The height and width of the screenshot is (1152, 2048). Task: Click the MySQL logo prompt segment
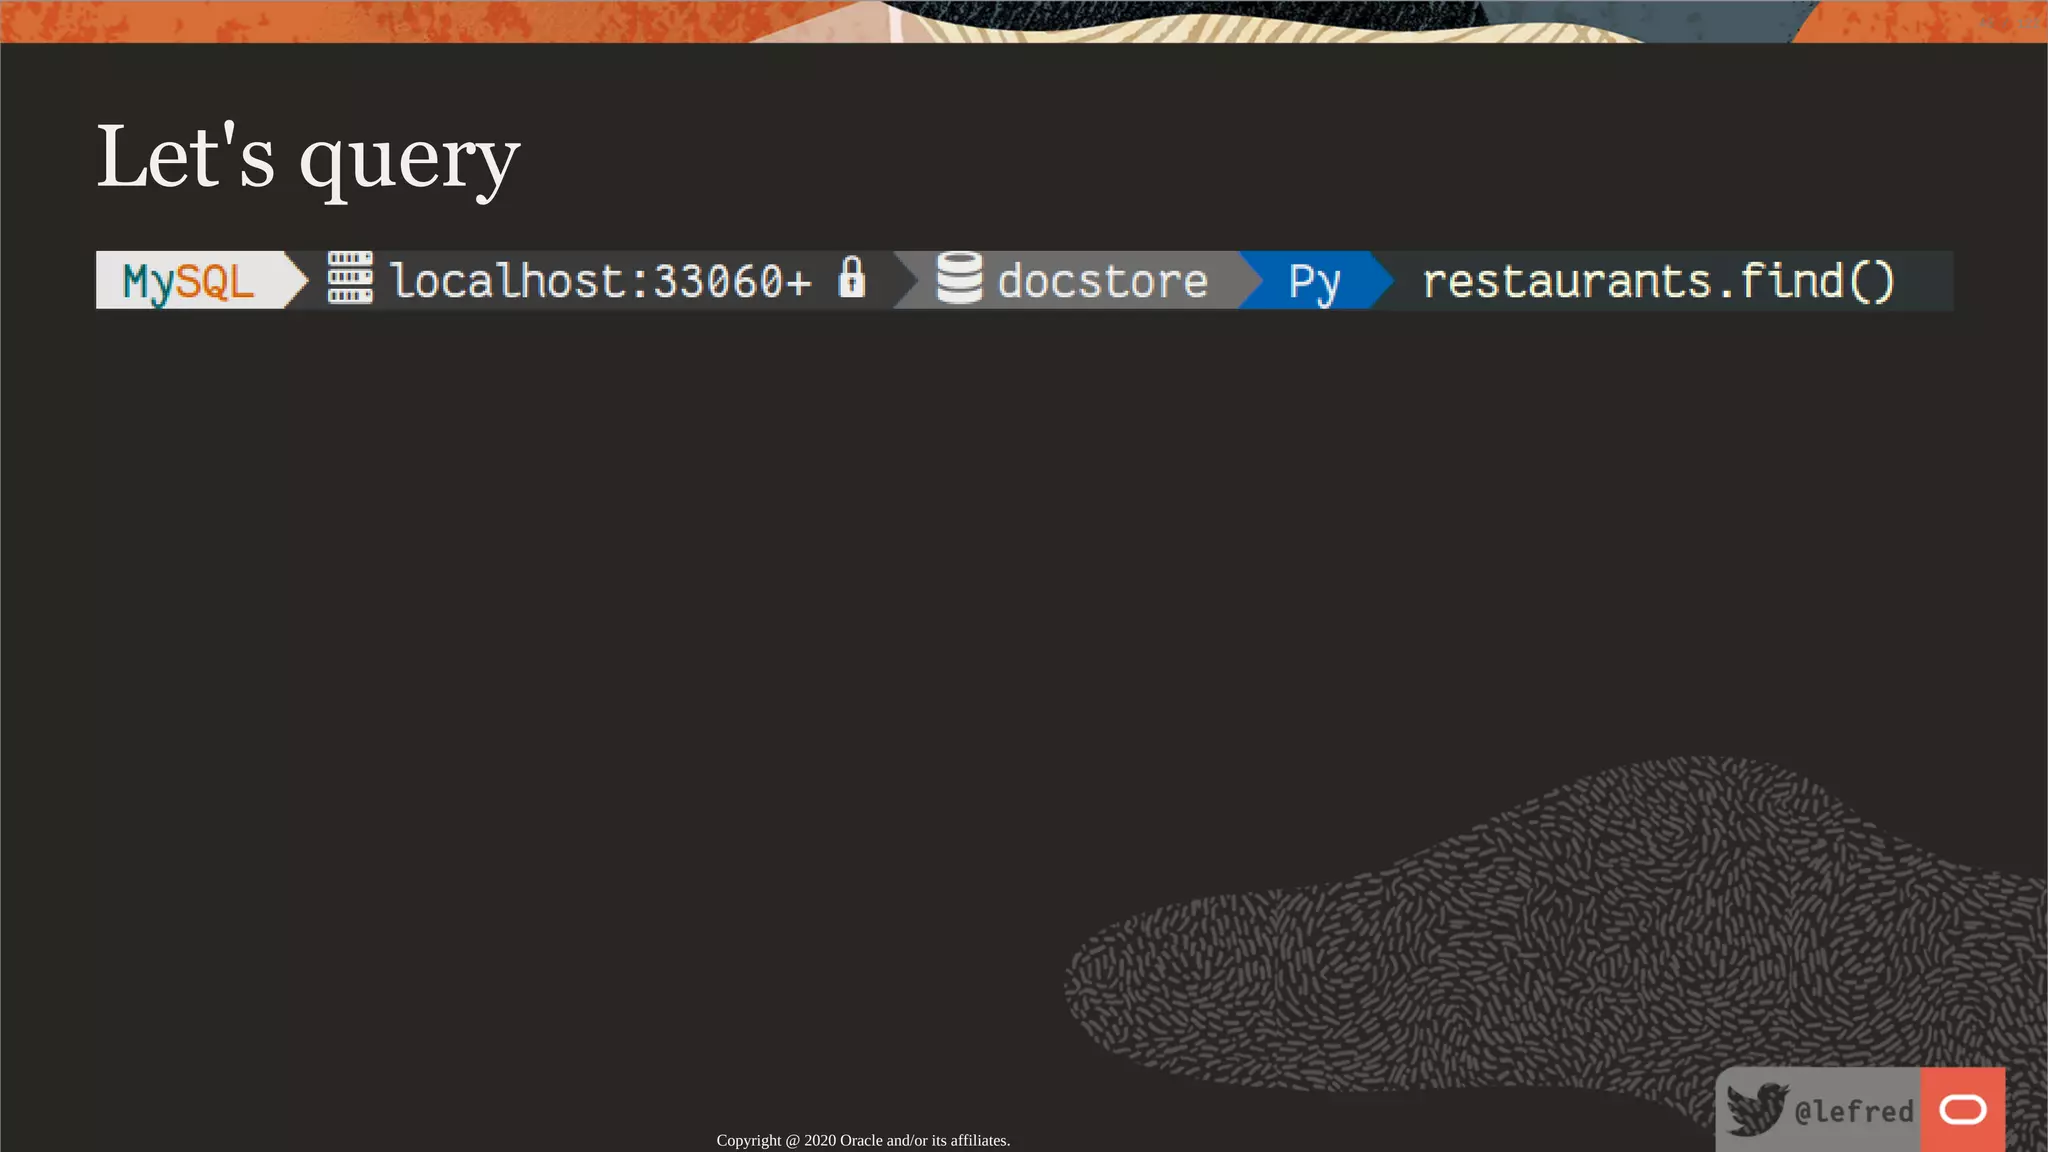188,281
